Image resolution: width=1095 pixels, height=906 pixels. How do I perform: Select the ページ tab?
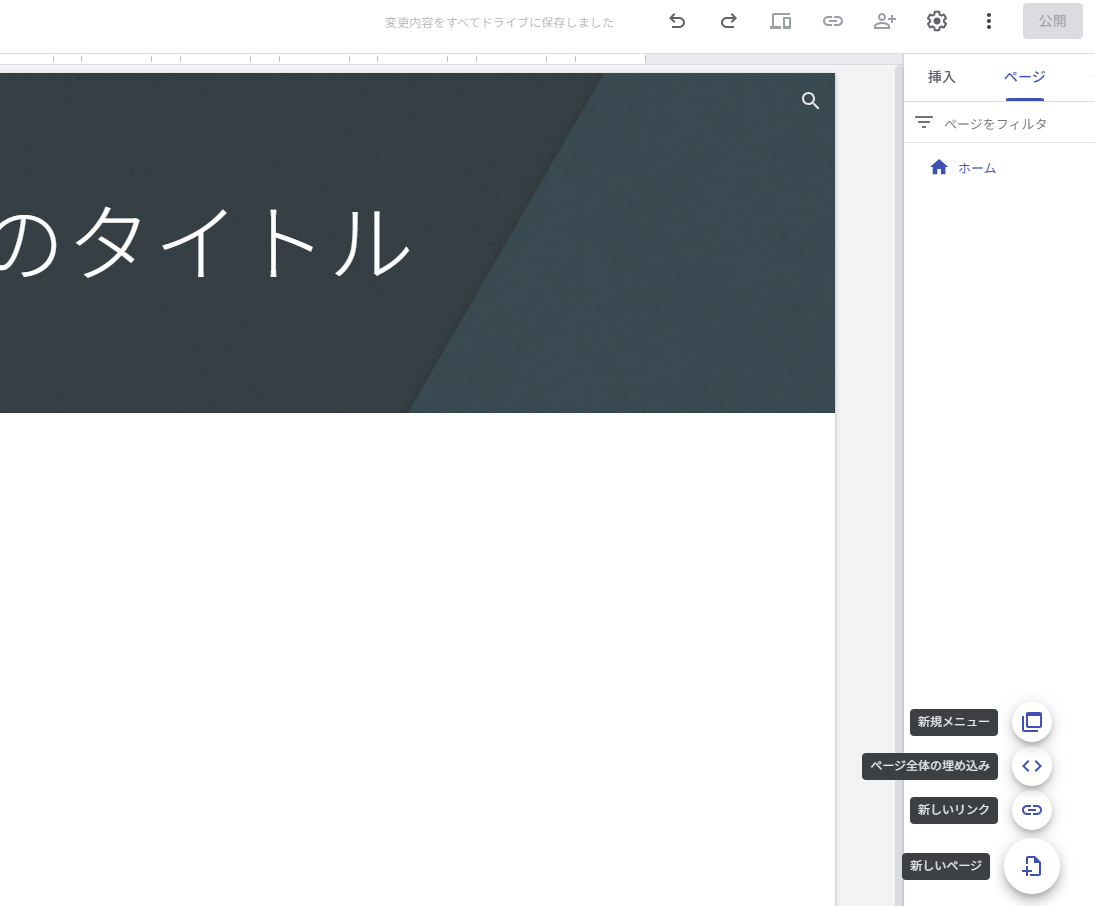pos(1024,77)
